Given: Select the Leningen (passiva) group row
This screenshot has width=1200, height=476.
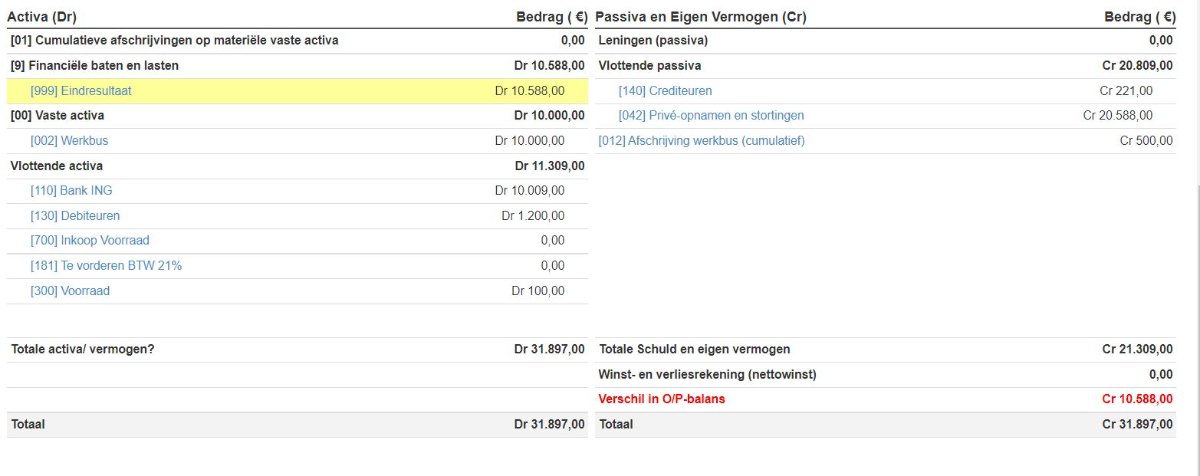Looking at the screenshot, I should (x=886, y=41).
